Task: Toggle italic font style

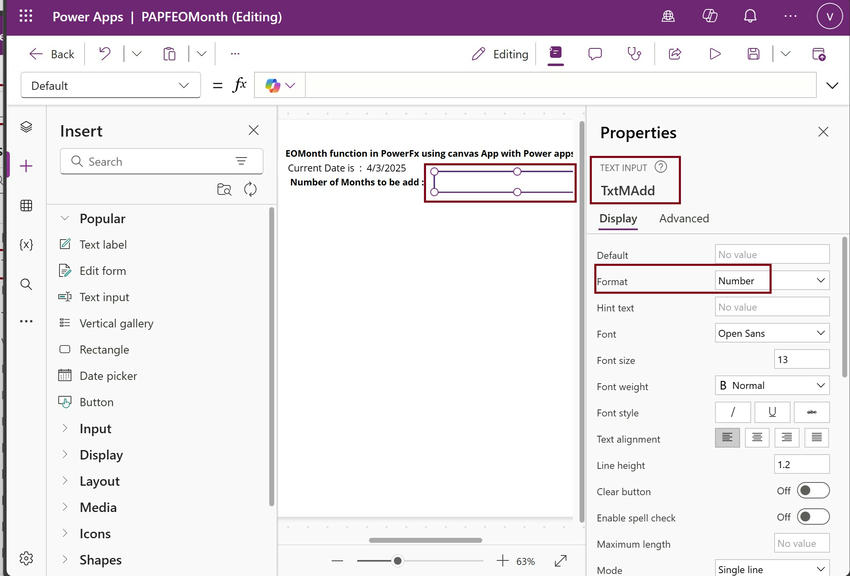Action: click(x=733, y=412)
